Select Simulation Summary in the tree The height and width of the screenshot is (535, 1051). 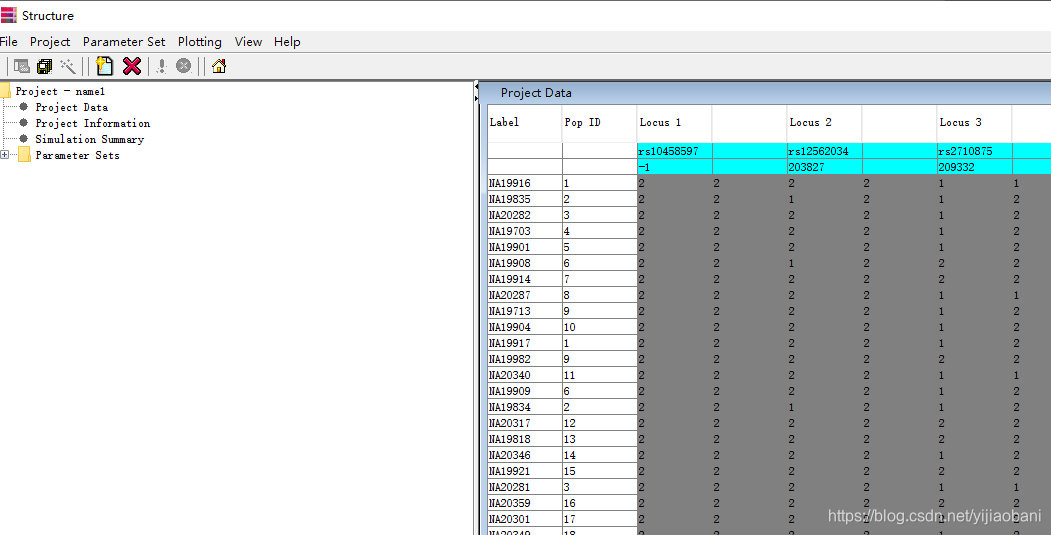[x=90, y=139]
